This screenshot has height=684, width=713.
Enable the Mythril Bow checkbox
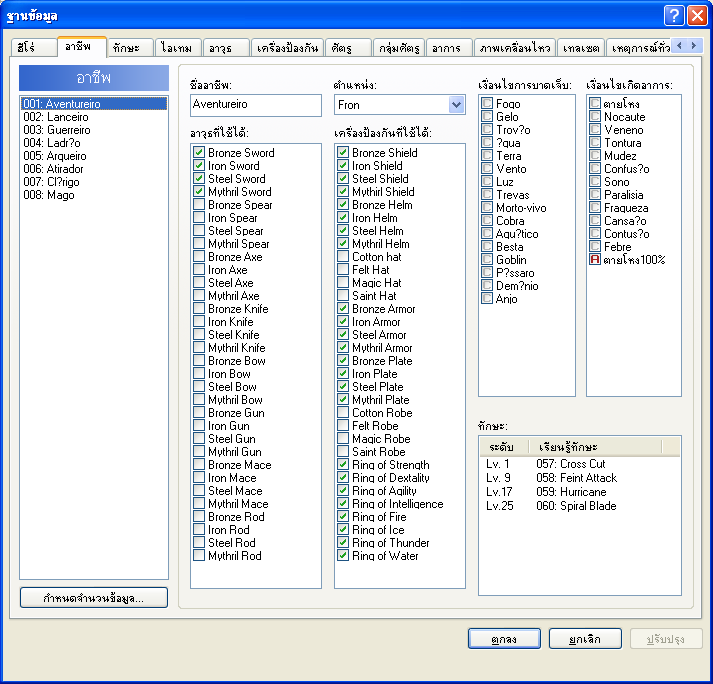point(199,400)
